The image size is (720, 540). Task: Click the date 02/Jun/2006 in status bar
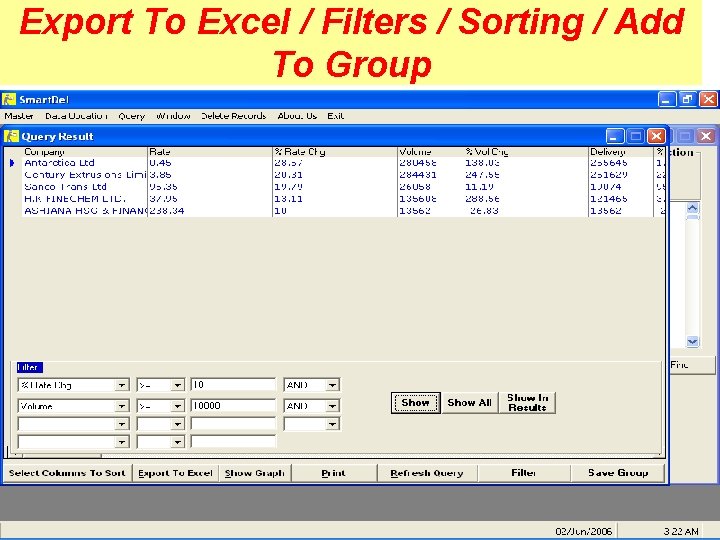pyautogui.click(x=584, y=531)
